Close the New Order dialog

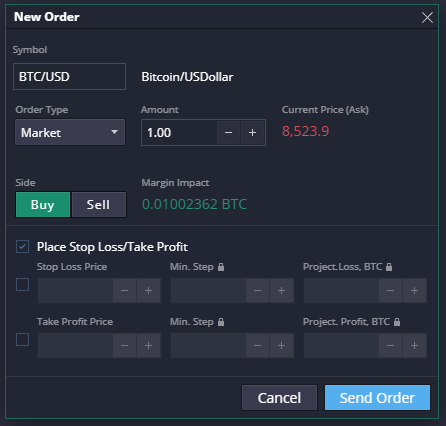427,17
